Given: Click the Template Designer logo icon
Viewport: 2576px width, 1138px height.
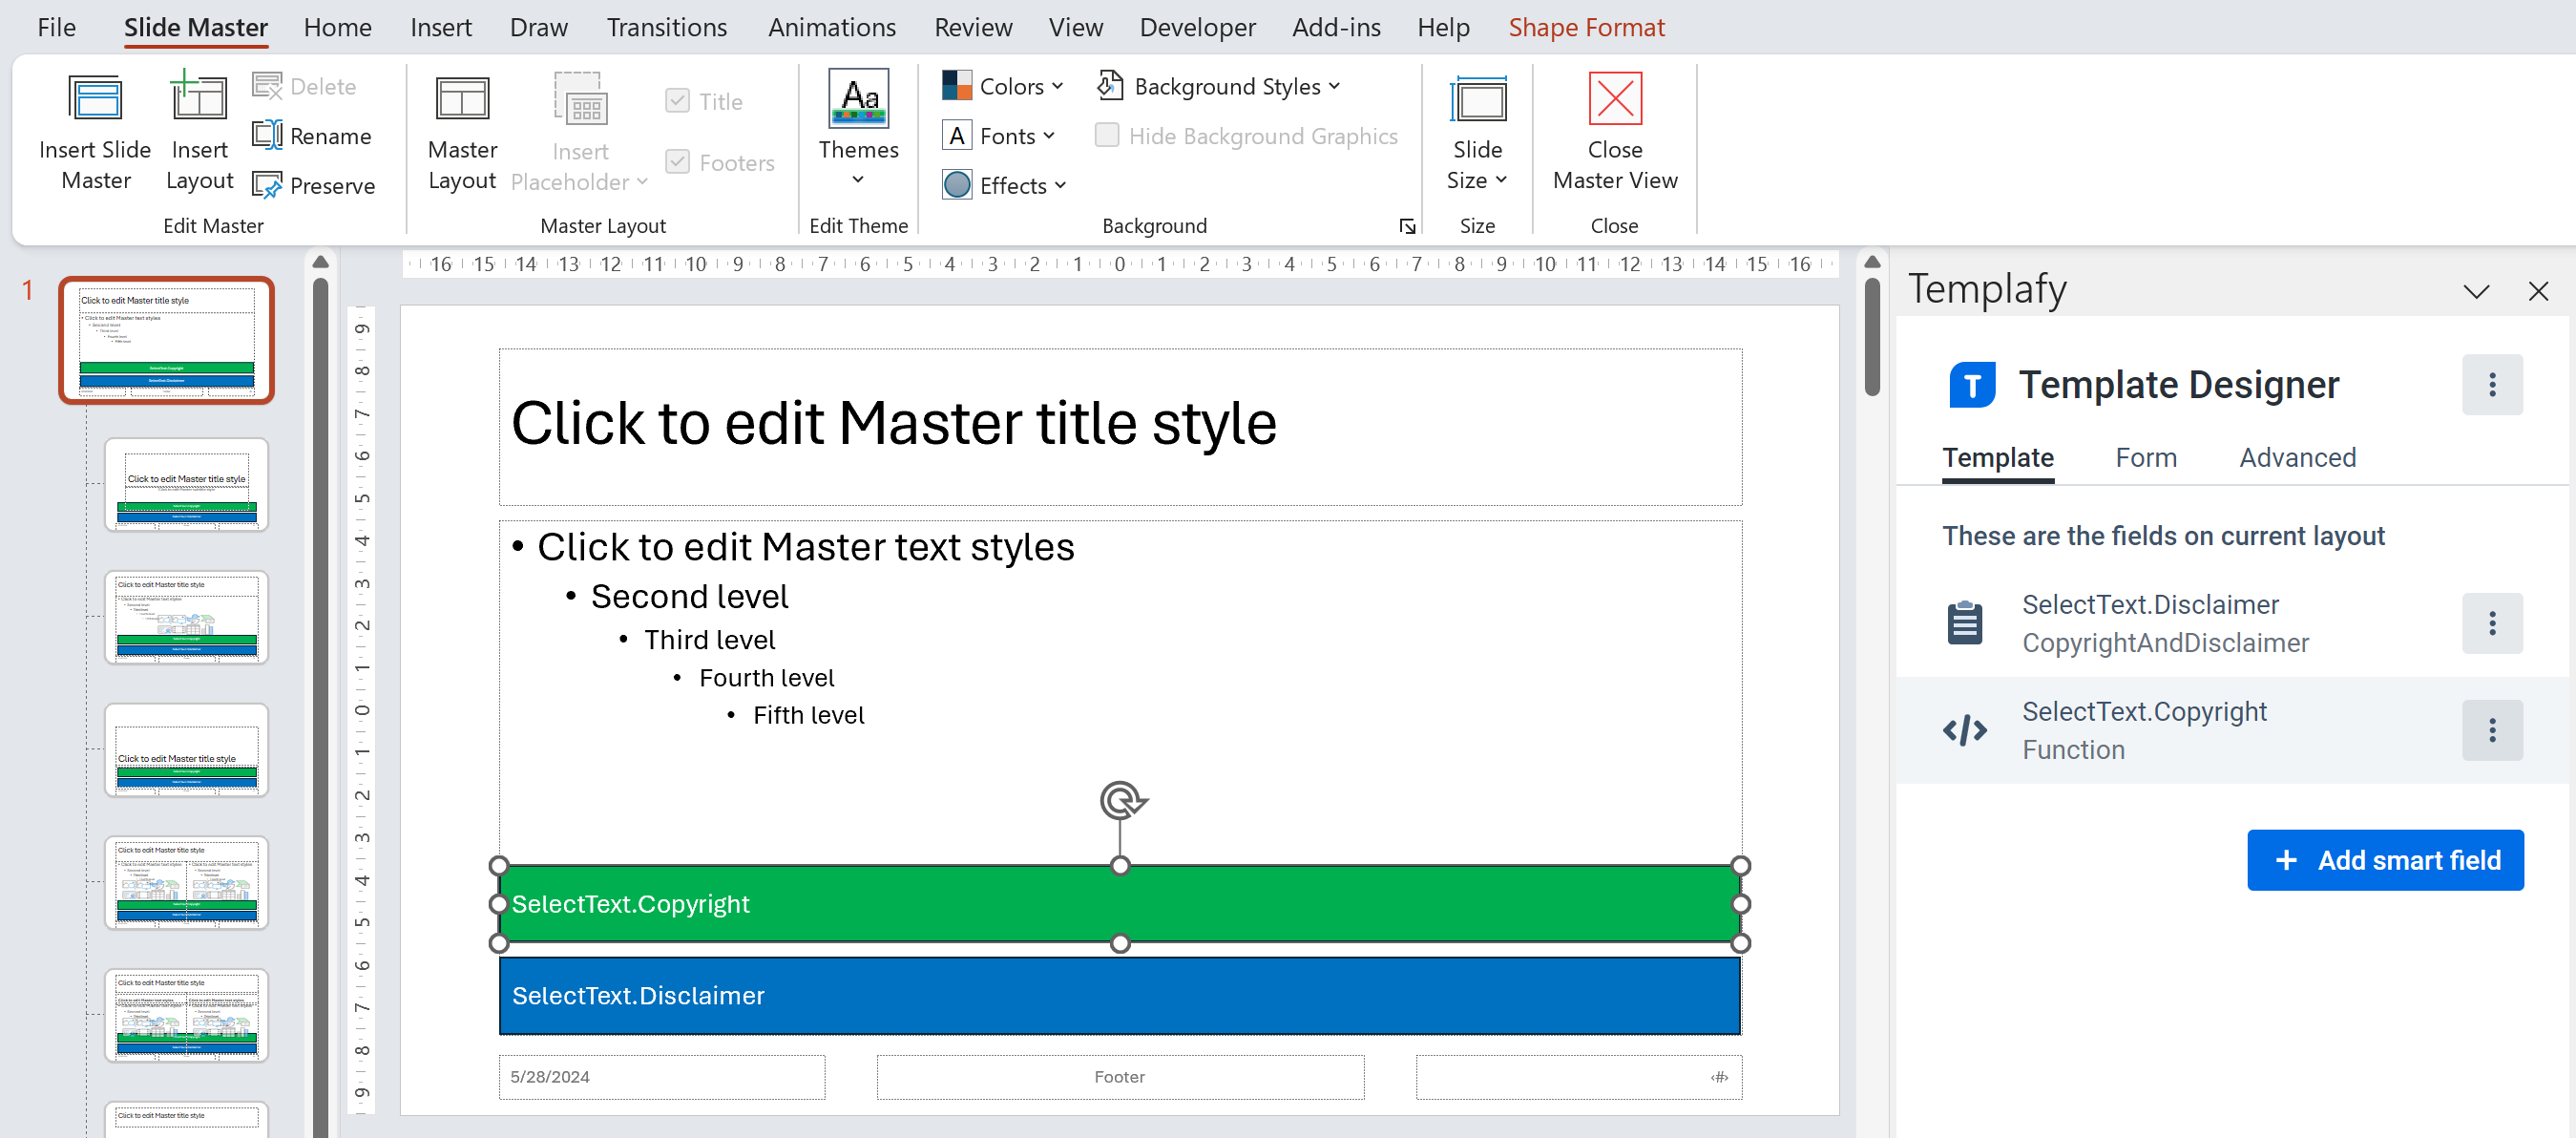Looking at the screenshot, I should [1971, 385].
